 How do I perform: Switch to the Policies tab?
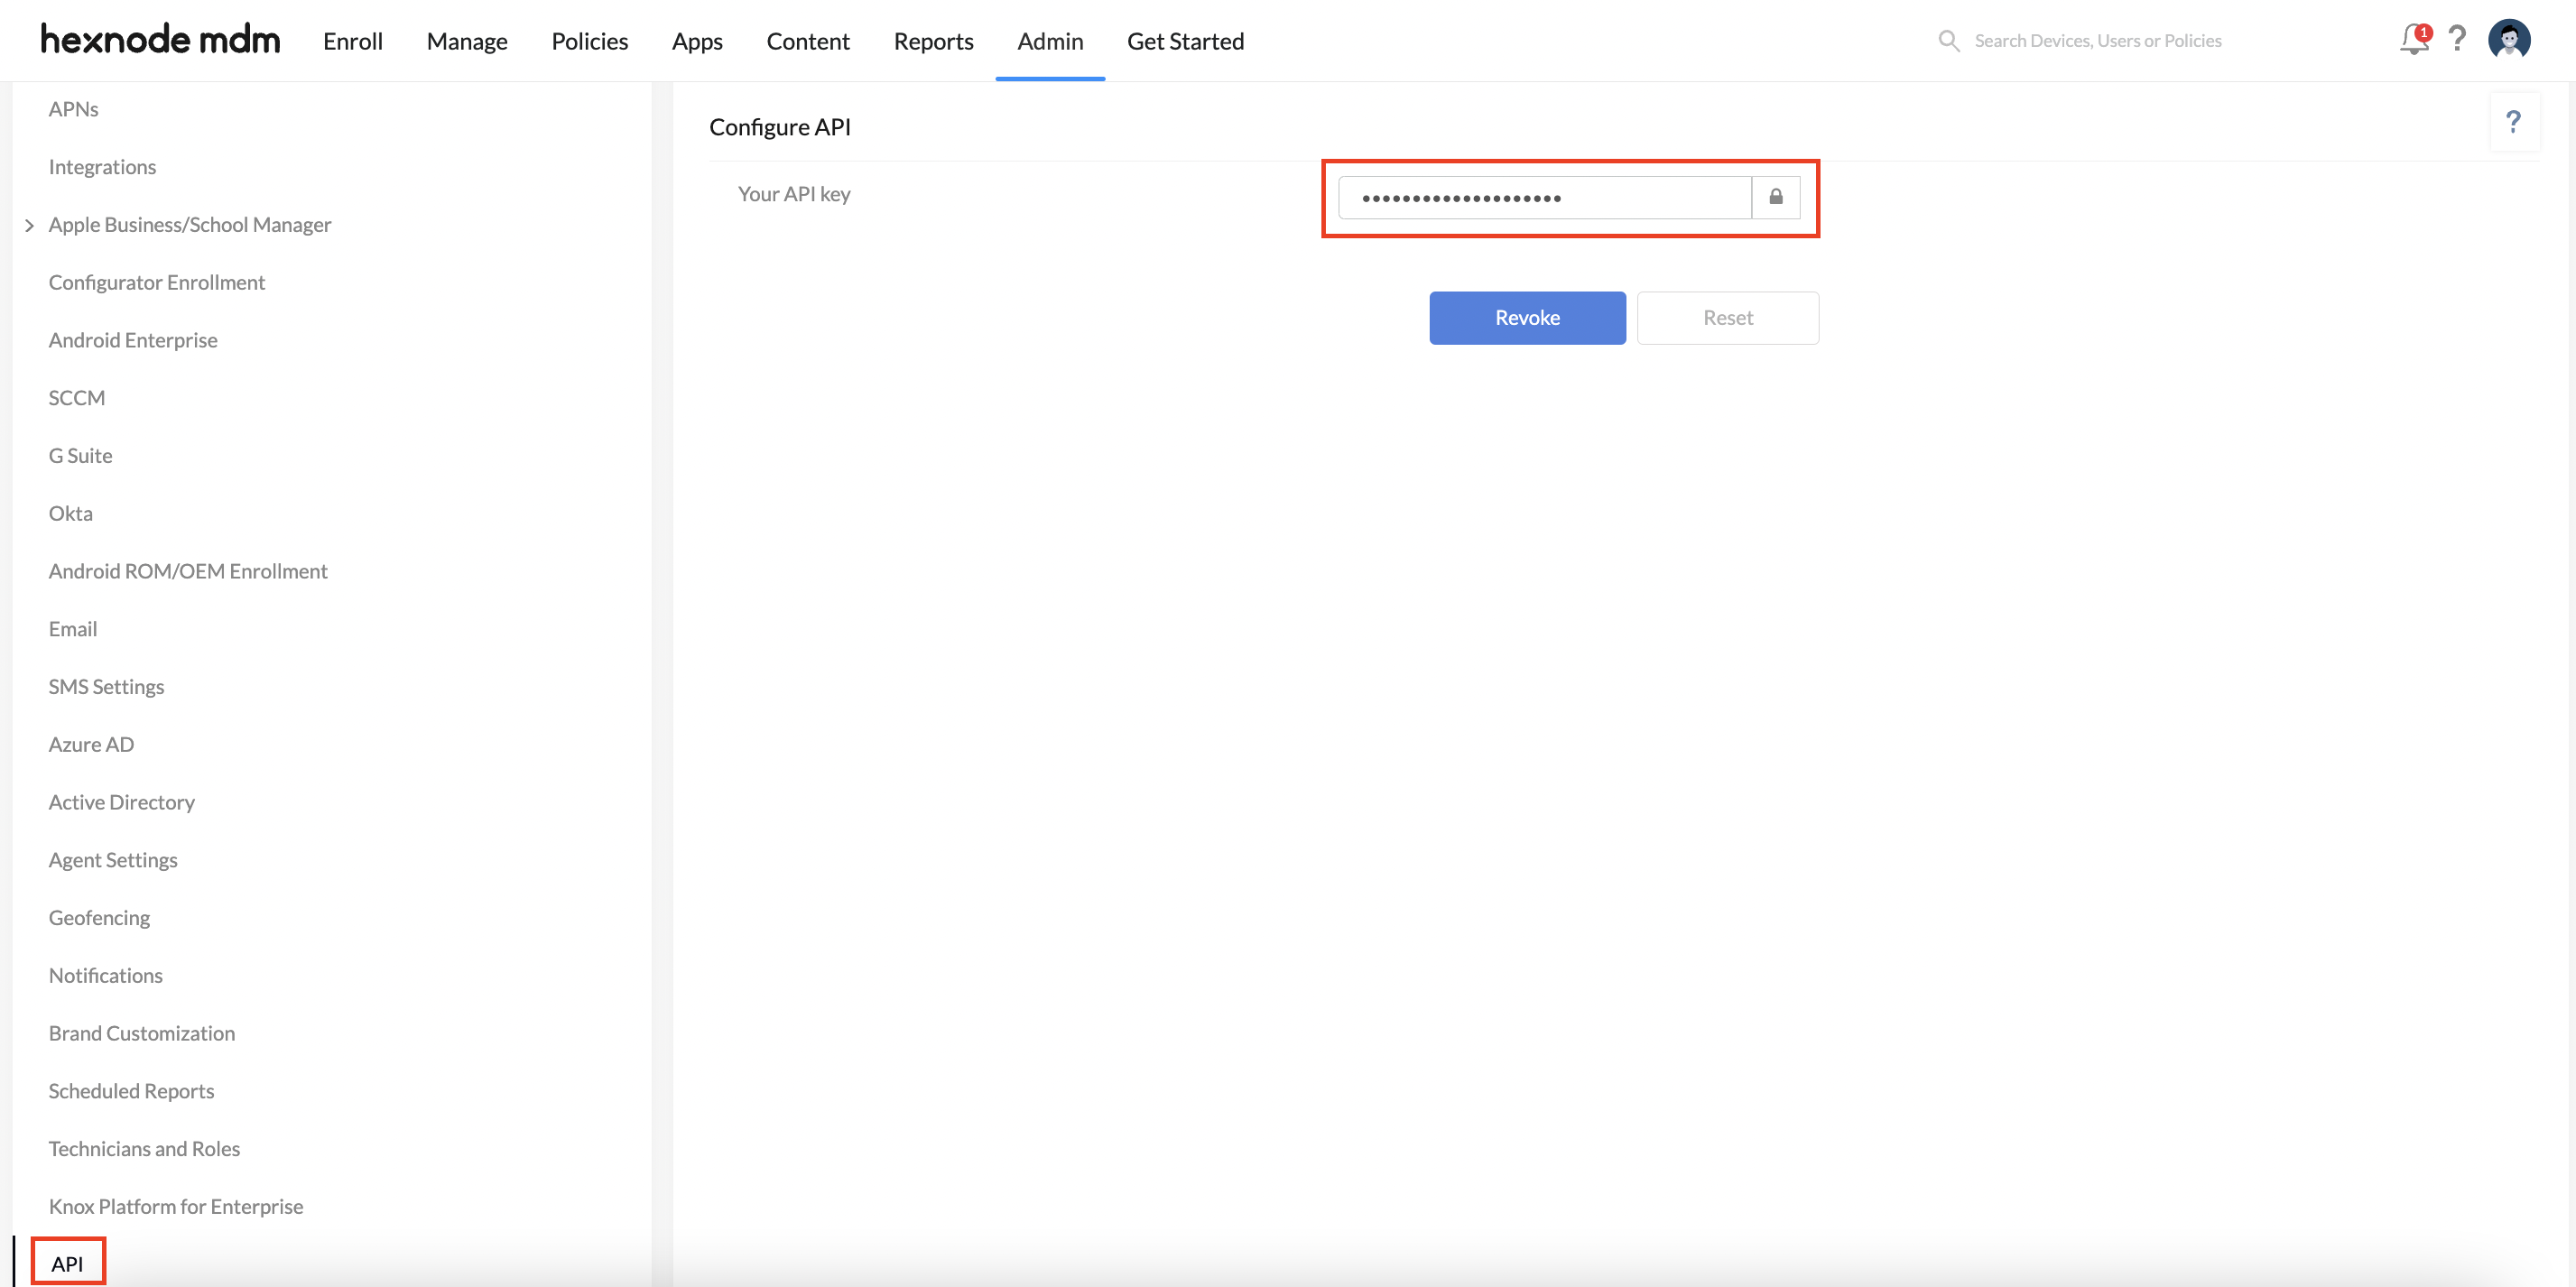pos(590,41)
